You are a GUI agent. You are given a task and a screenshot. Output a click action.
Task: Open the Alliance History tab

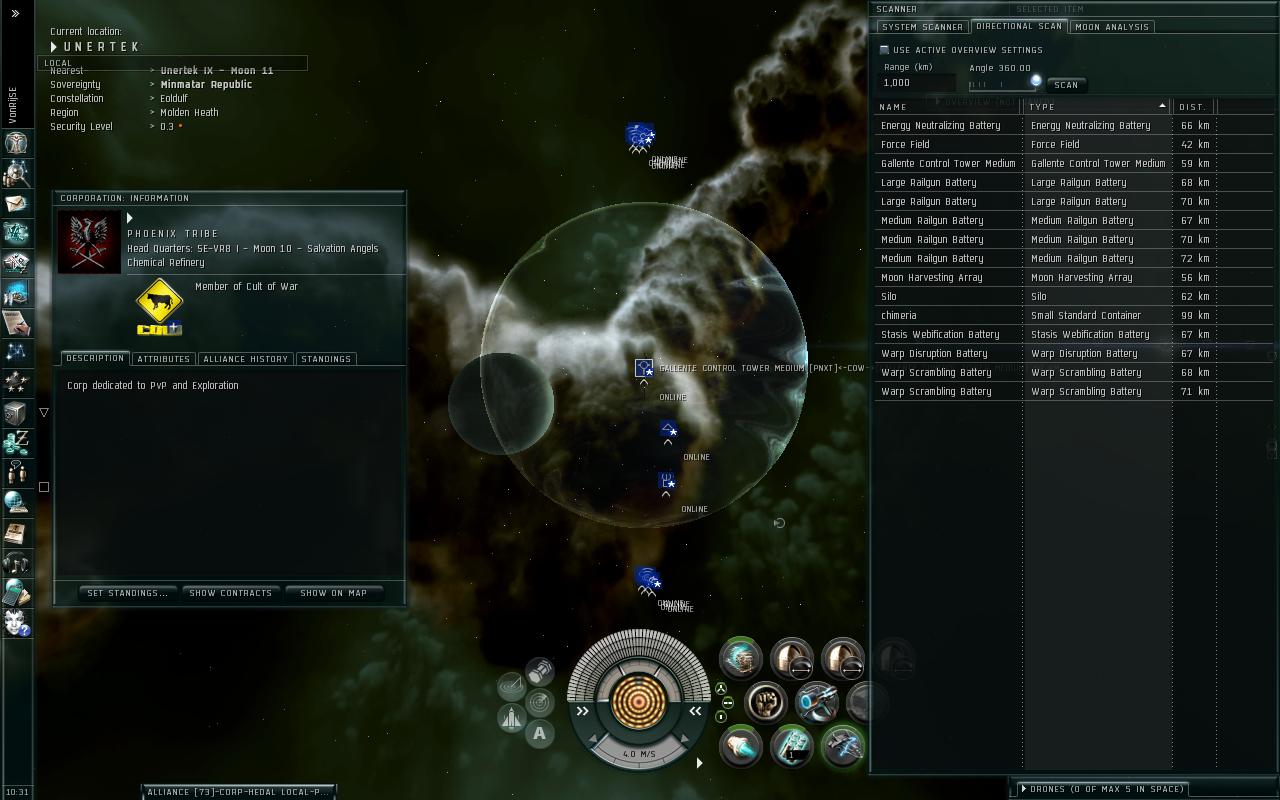[245, 359]
